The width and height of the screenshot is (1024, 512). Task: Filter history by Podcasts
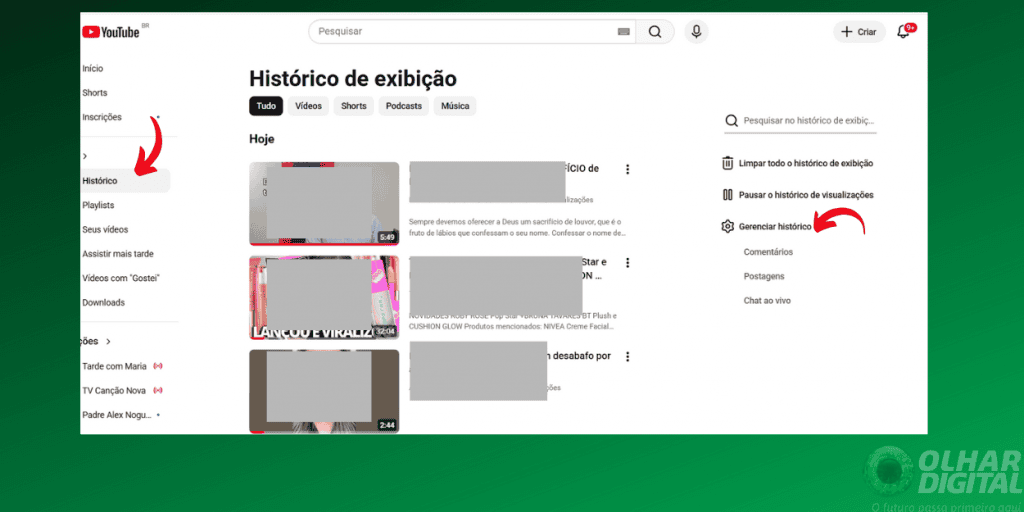(404, 106)
